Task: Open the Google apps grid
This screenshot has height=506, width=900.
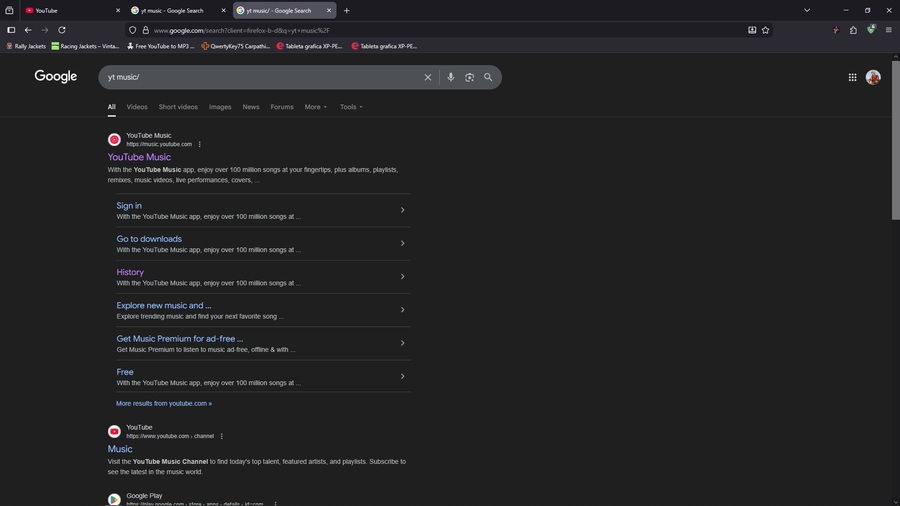Action: pyautogui.click(x=852, y=77)
